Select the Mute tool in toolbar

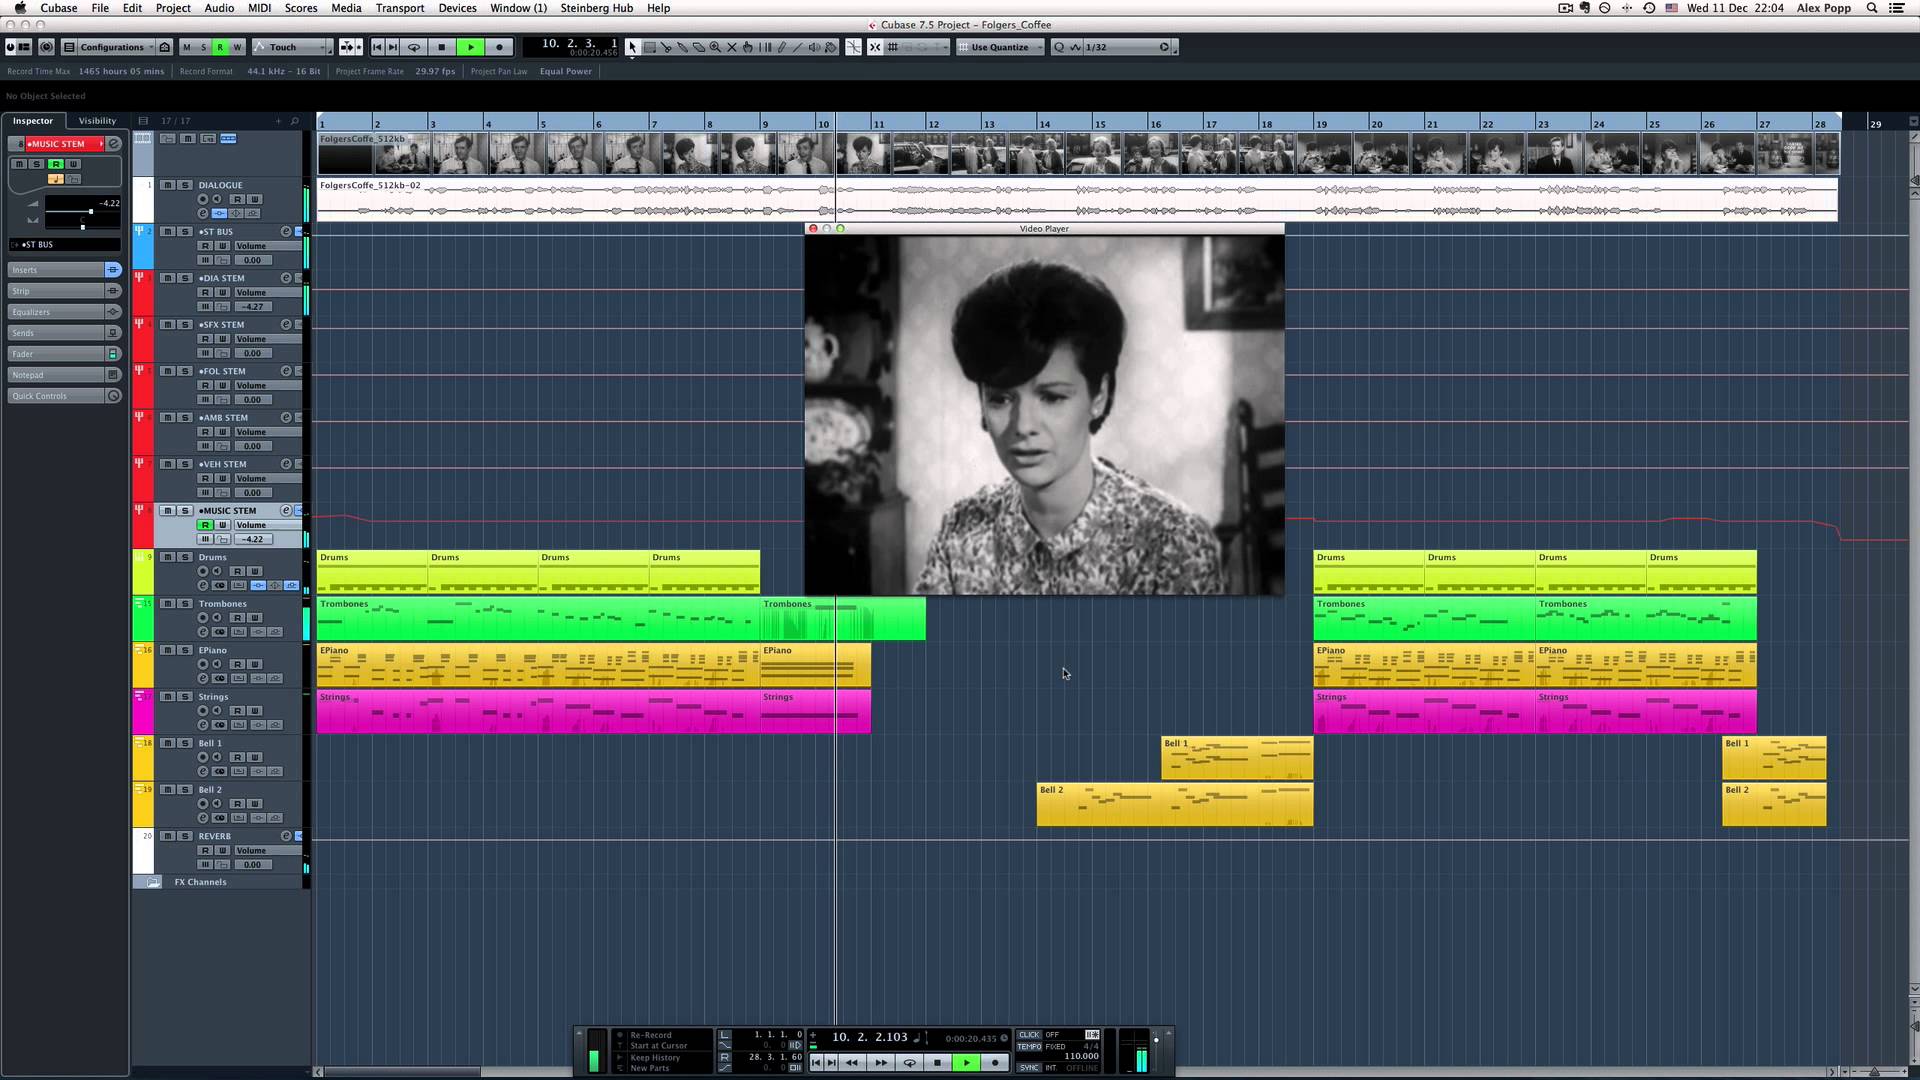[x=732, y=47]
